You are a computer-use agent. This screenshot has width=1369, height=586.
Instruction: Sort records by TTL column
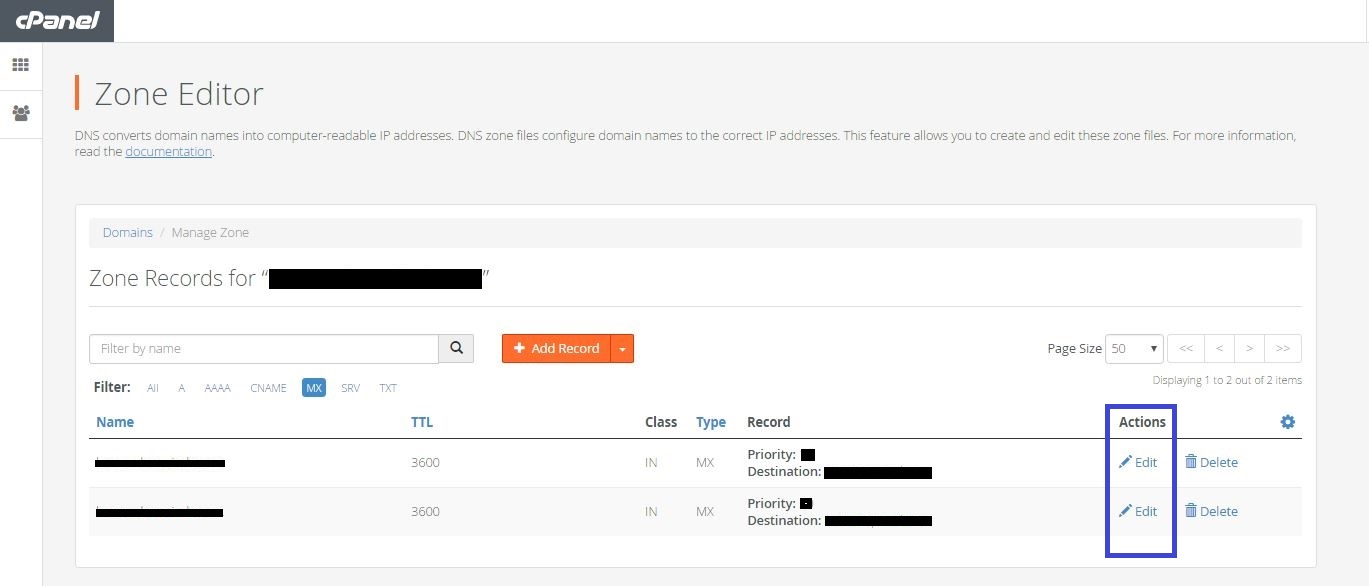(421, 422)
